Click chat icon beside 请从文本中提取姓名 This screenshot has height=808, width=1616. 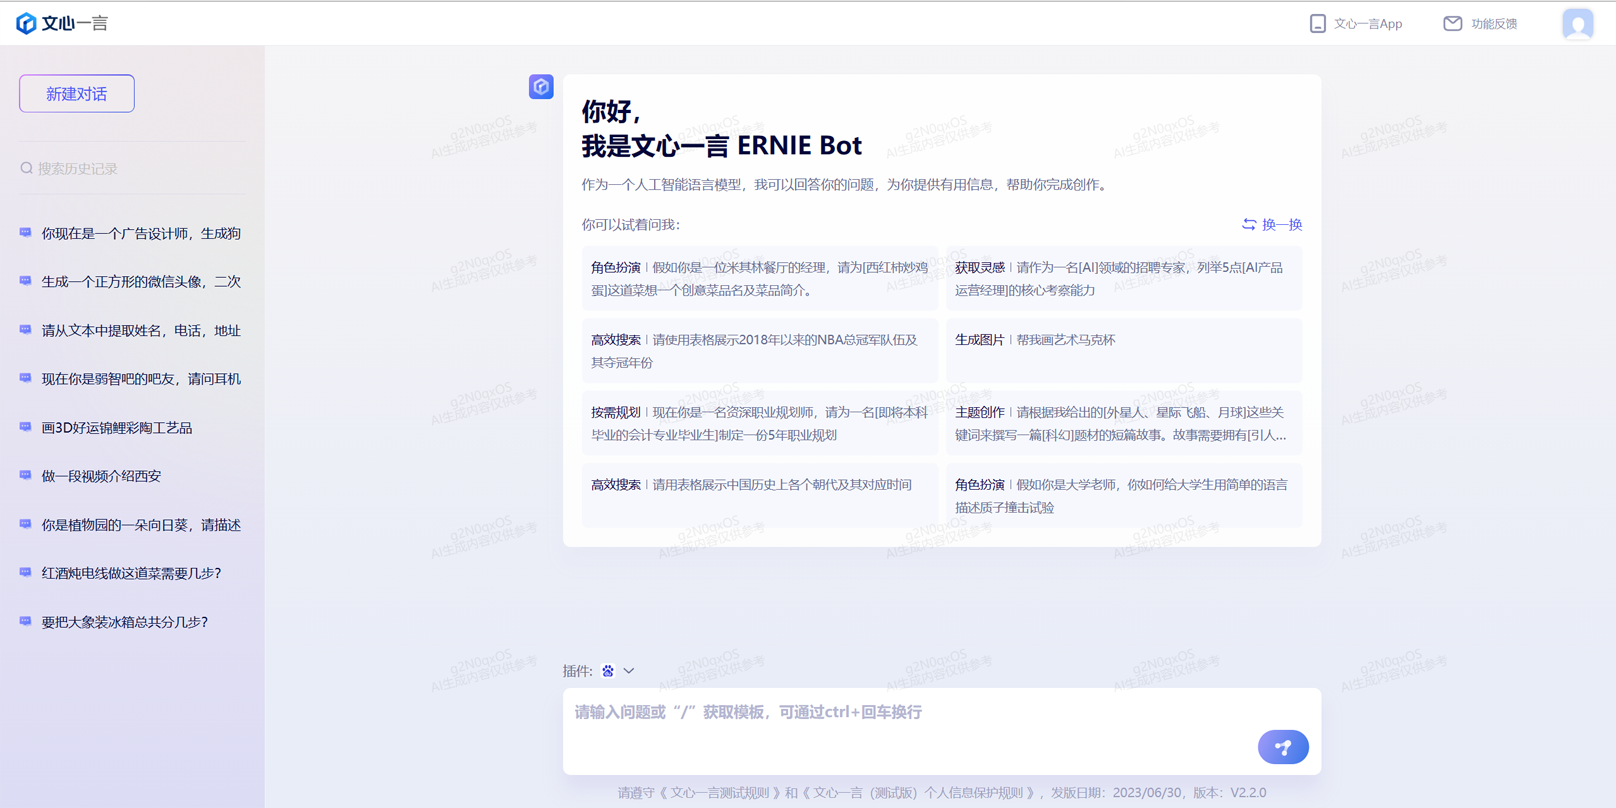26,330
